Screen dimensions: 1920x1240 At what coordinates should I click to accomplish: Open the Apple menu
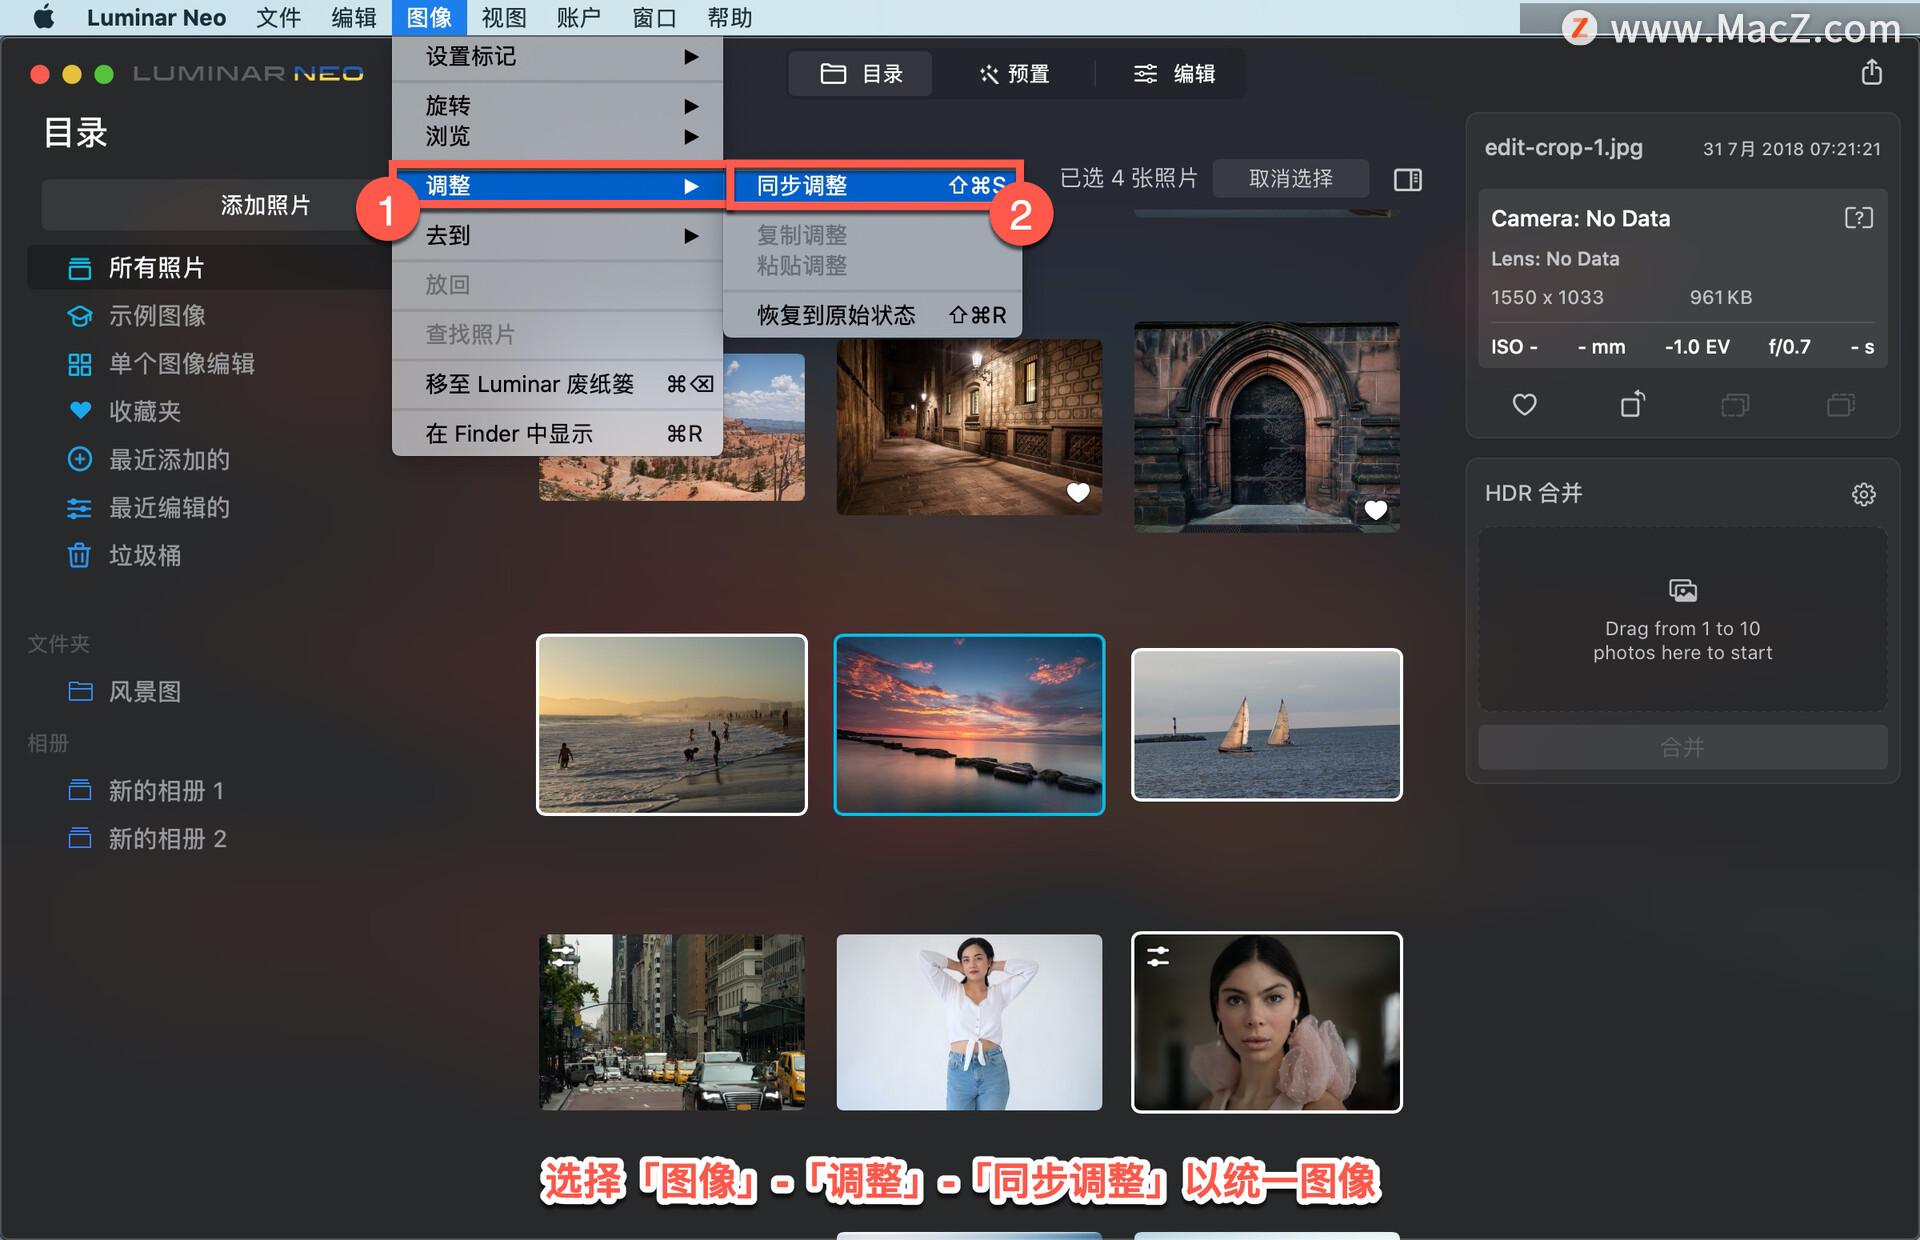pyautogui.click(x=43, y=17)
